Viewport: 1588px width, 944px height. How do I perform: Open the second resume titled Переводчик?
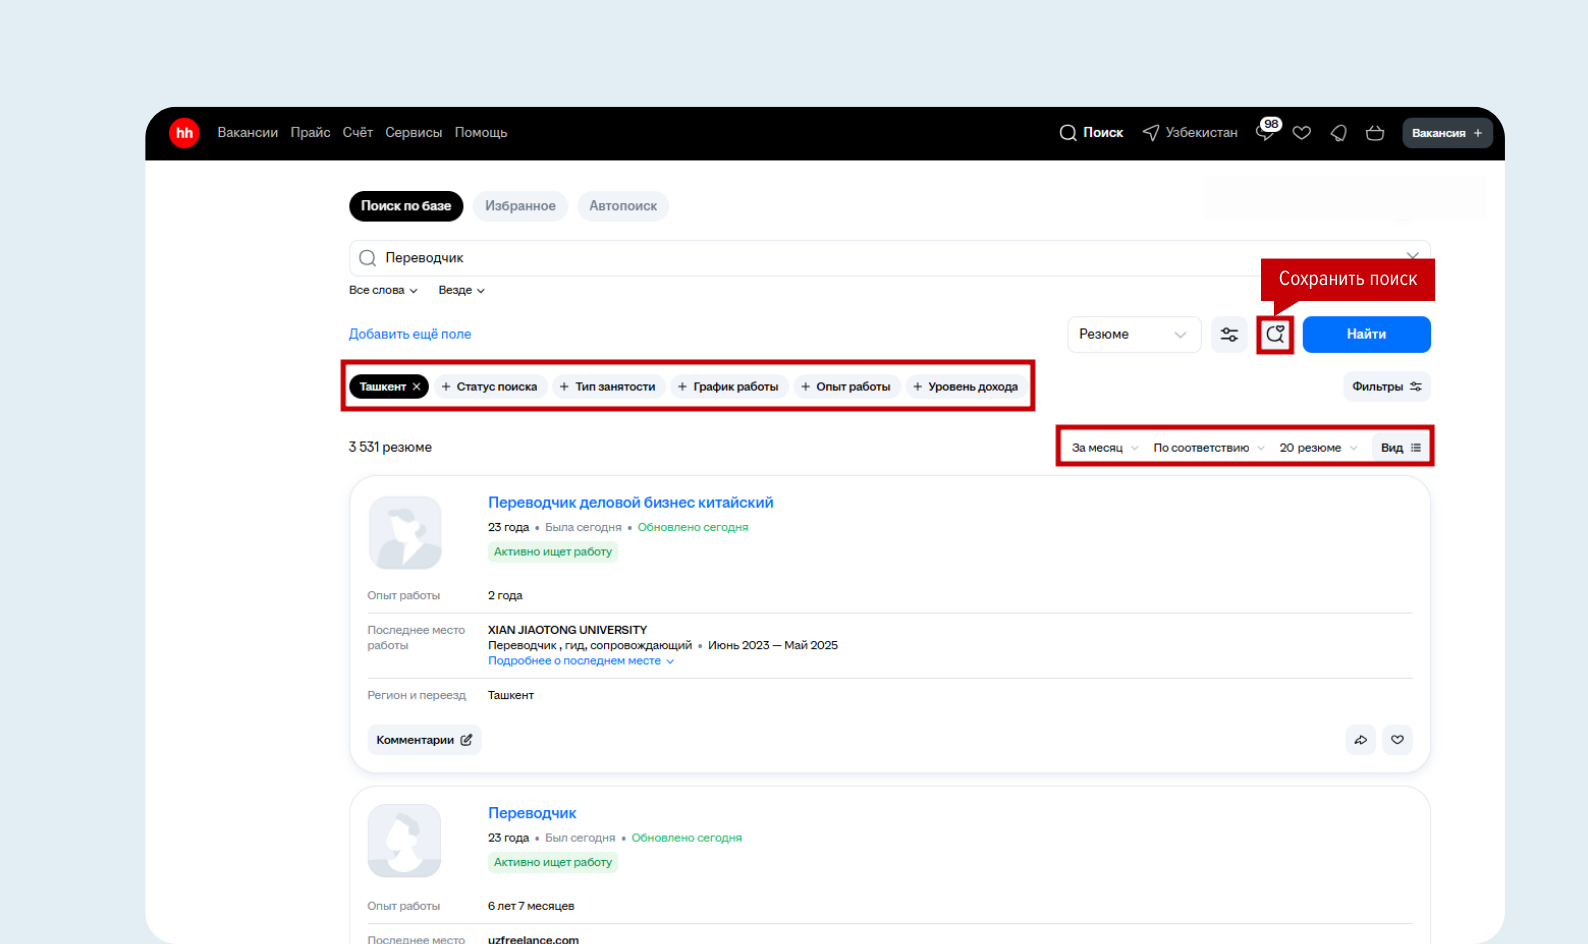(x=532, y=814)
